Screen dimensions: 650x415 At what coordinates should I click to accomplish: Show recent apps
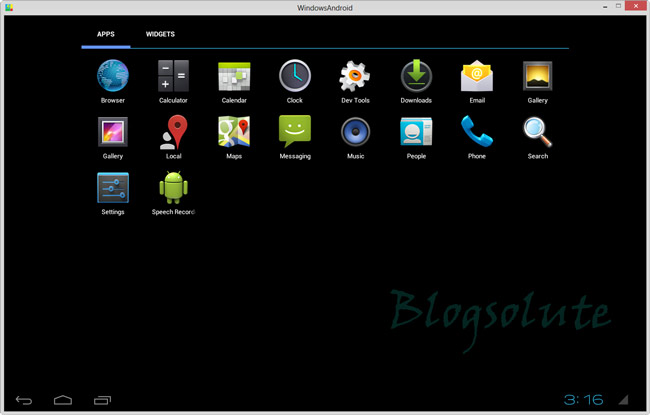click(x=102, y=400)
